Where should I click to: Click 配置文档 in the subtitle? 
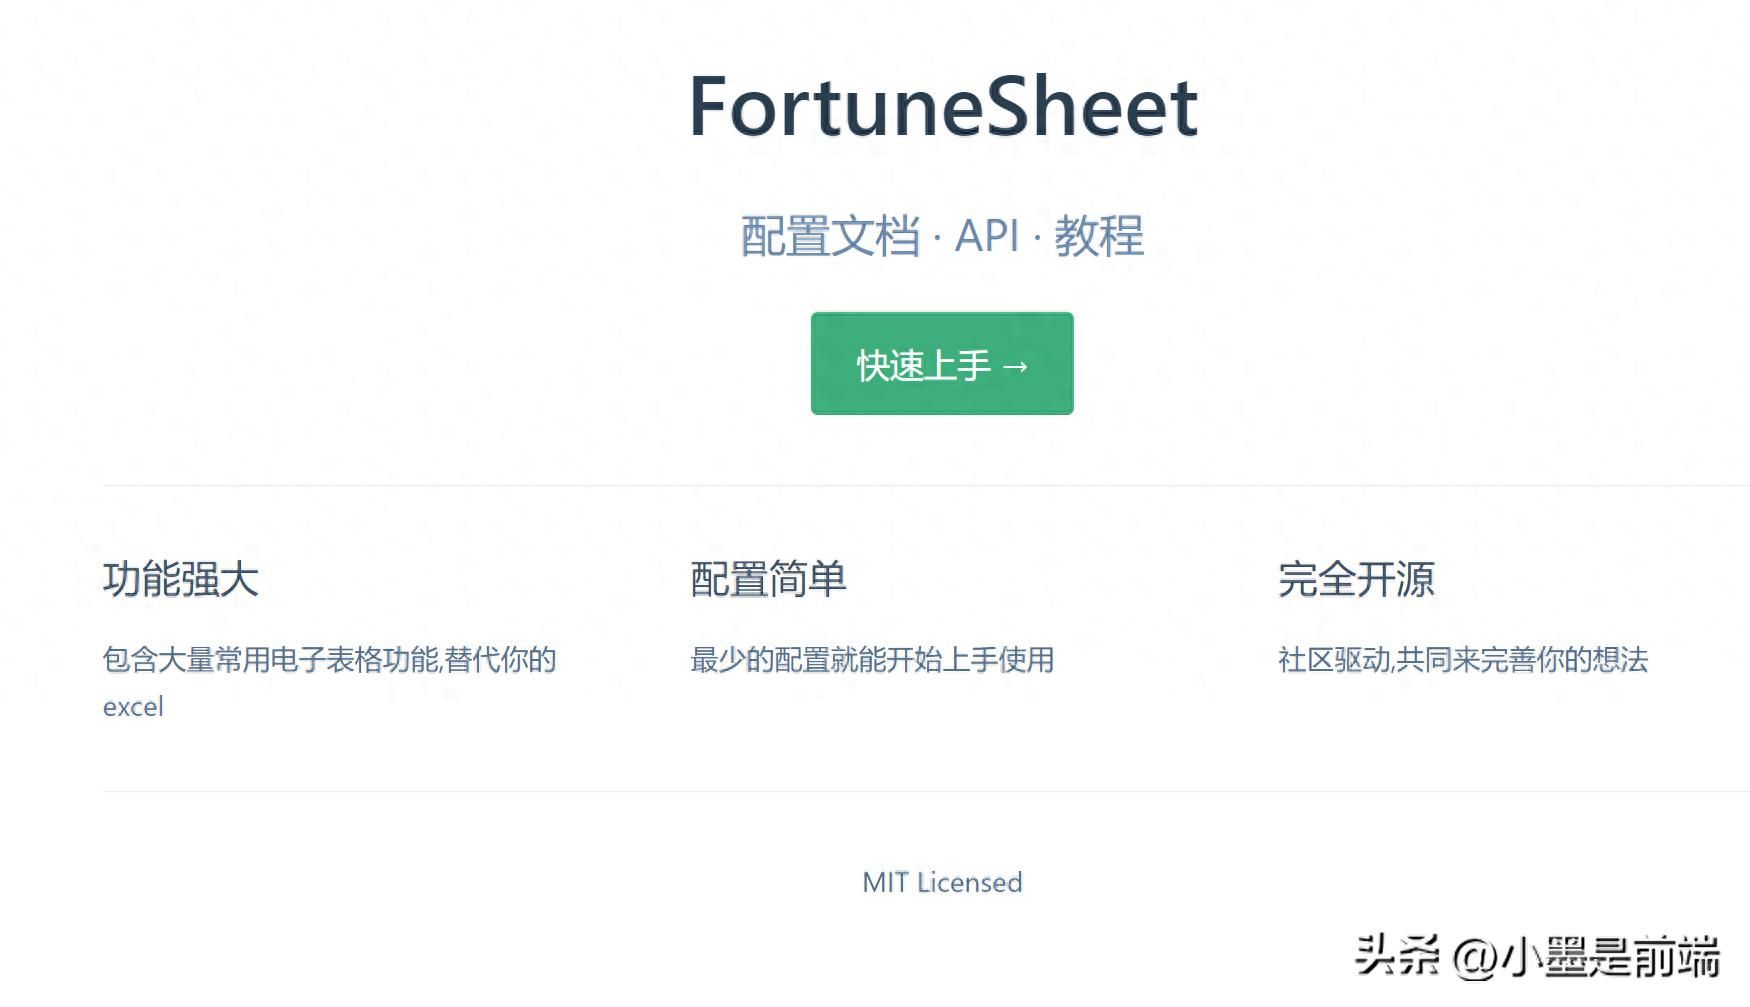pos(829,237)
